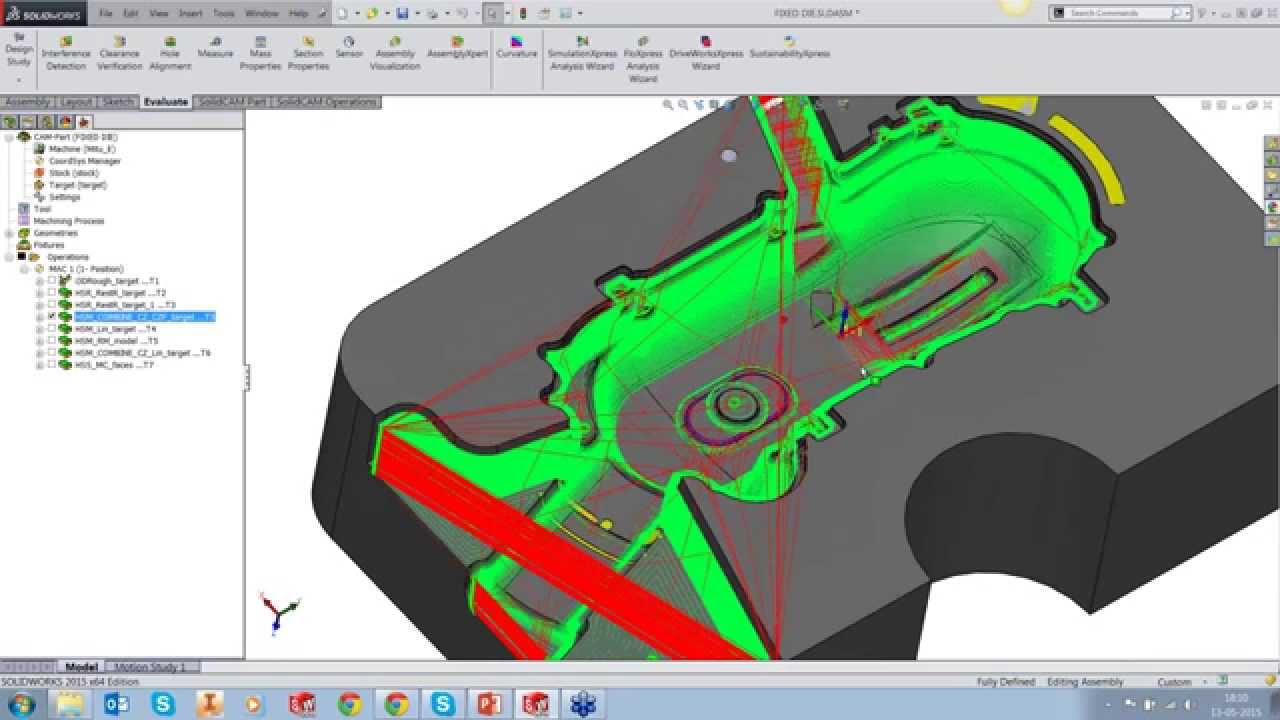Image resolution: width=1280 pixels, height=720 pixels.
Task: Click Zoom to Fit in viewport toolbar
Action: tap(668, 104)
